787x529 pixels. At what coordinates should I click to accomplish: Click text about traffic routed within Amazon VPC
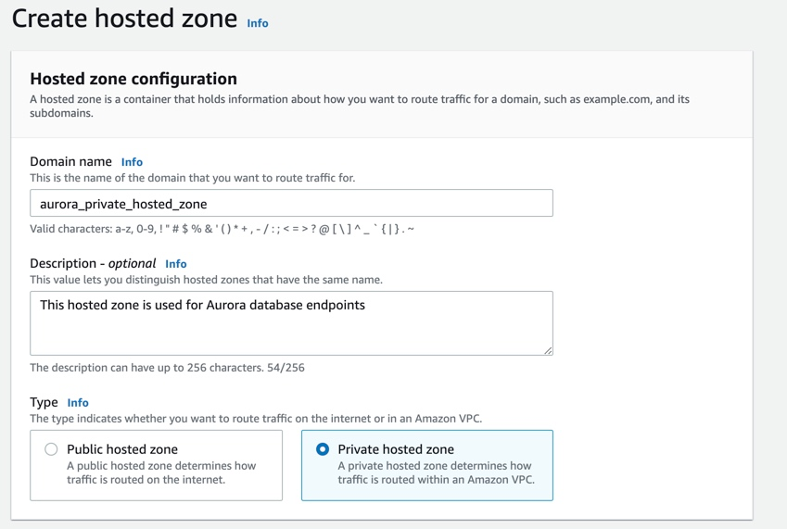click(x=436, y=473)
